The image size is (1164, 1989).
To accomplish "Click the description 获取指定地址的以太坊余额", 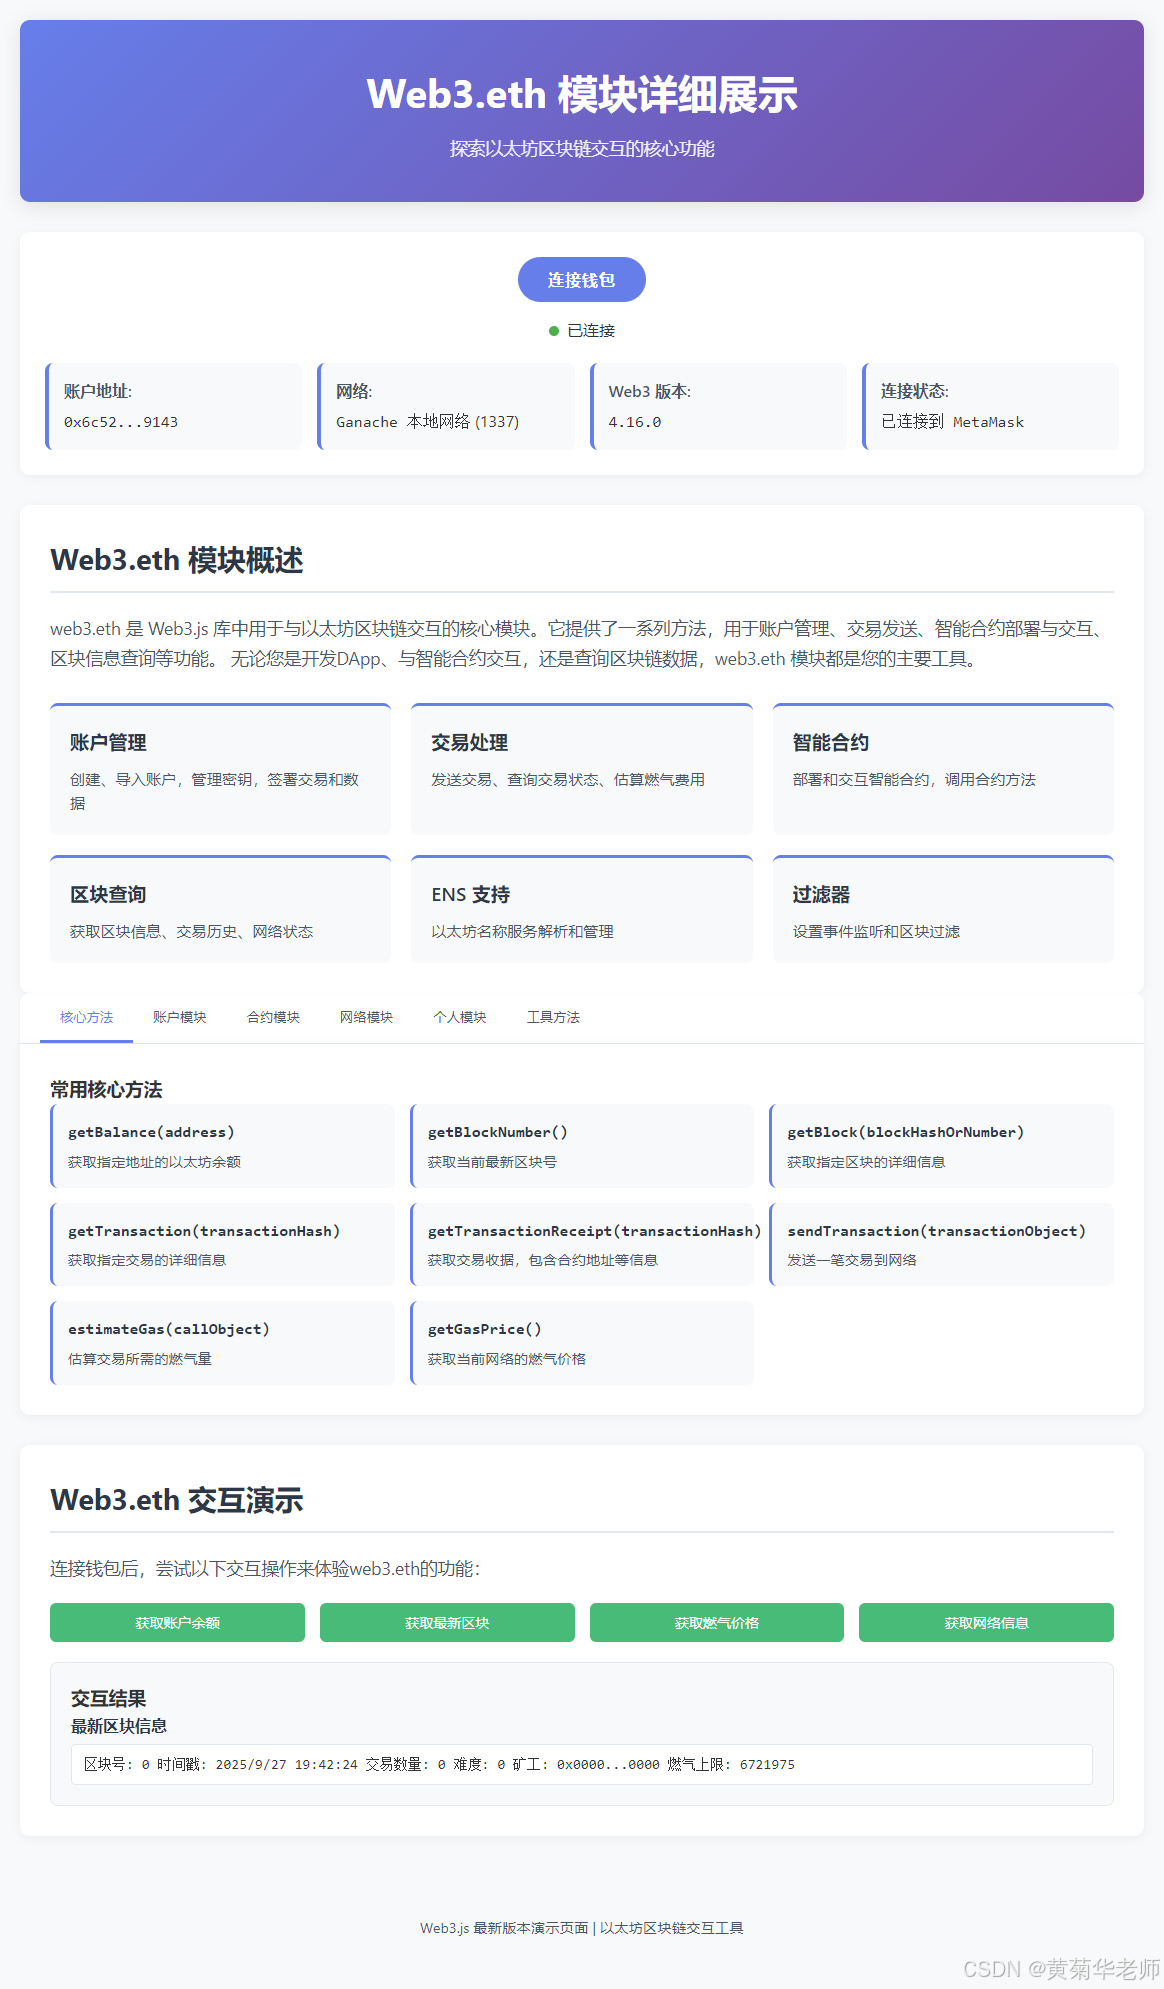I will tap(154, 1162).
